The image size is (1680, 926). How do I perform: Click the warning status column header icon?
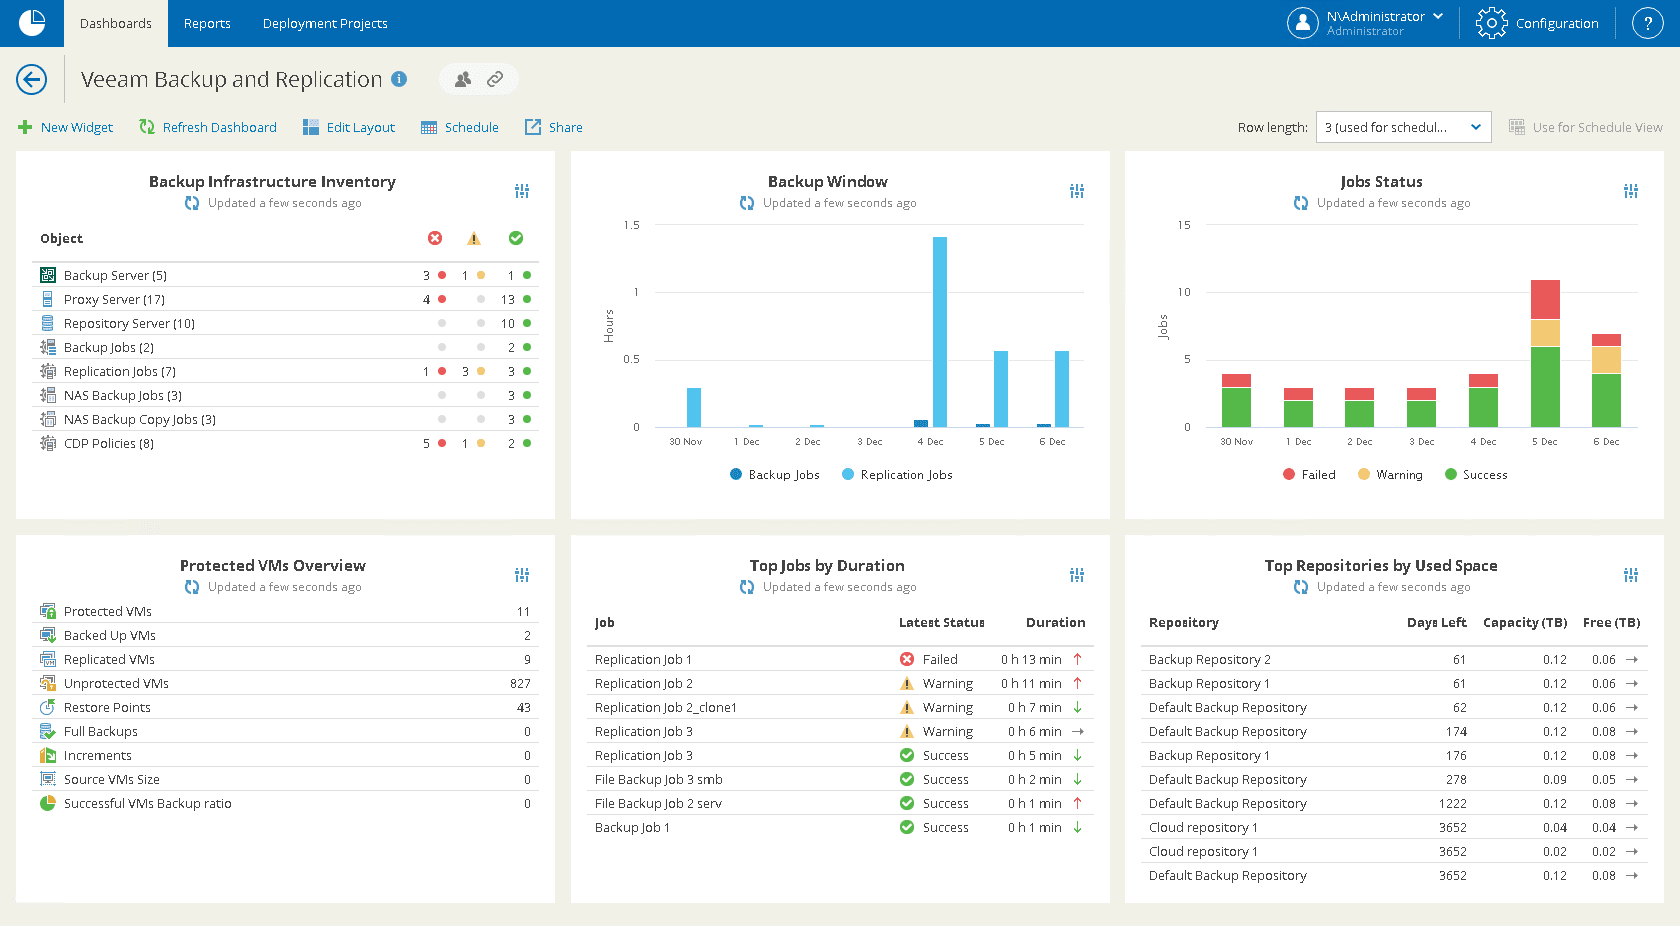point(474,238)
